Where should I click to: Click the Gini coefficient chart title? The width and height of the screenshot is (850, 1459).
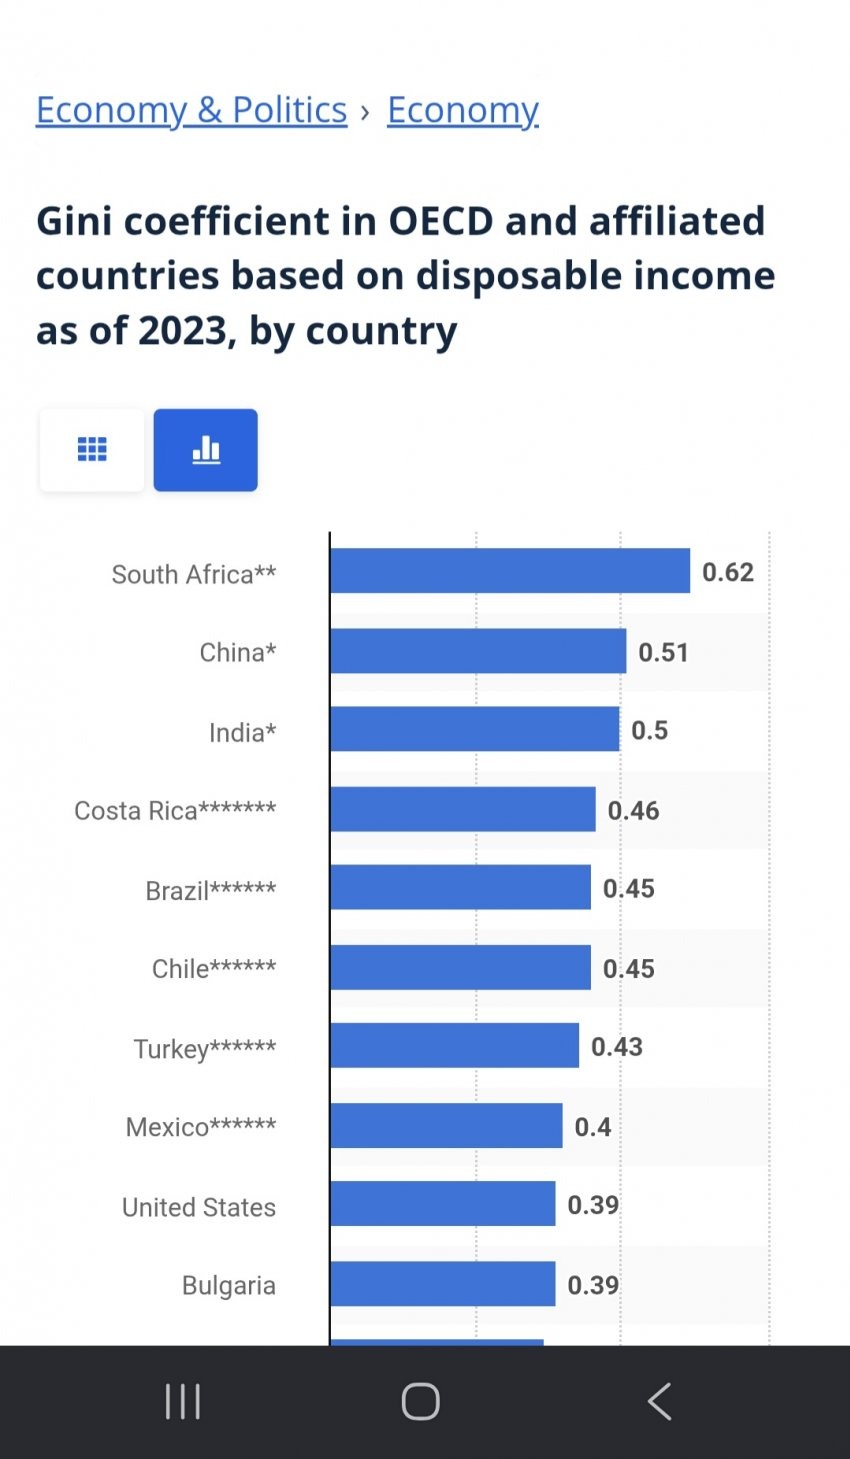click(405, 275)
